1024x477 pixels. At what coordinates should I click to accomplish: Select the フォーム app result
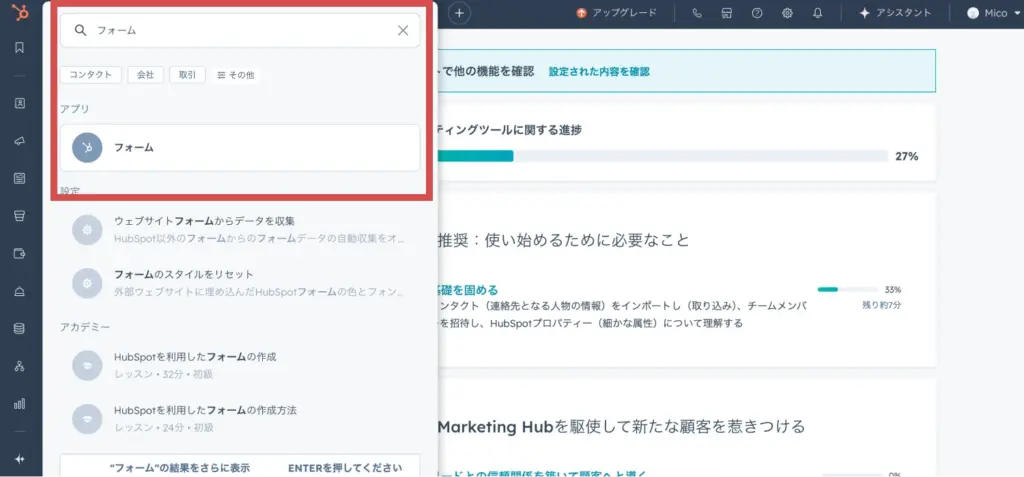(x=240, y=148)
